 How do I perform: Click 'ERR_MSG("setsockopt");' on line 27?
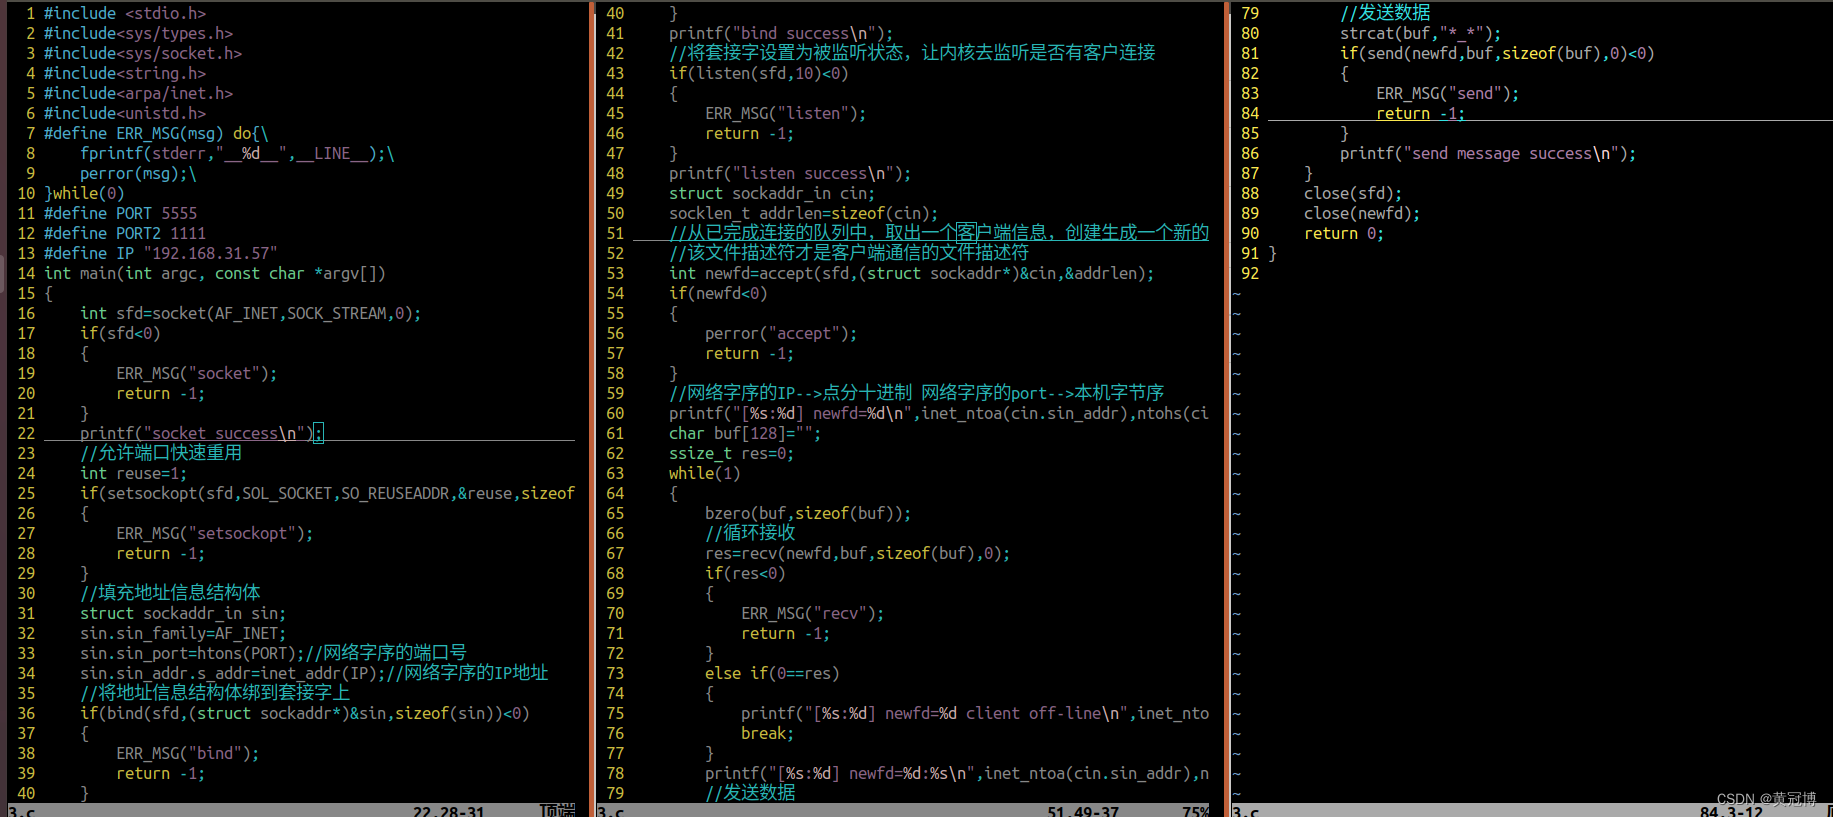click(x=215, y=533)
